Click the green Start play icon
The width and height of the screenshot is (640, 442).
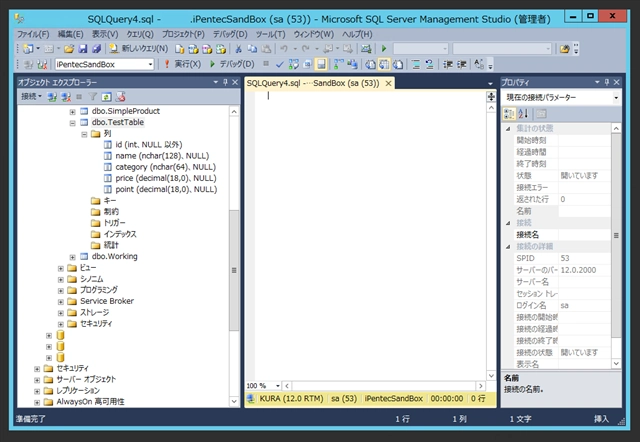pos(384,49)
